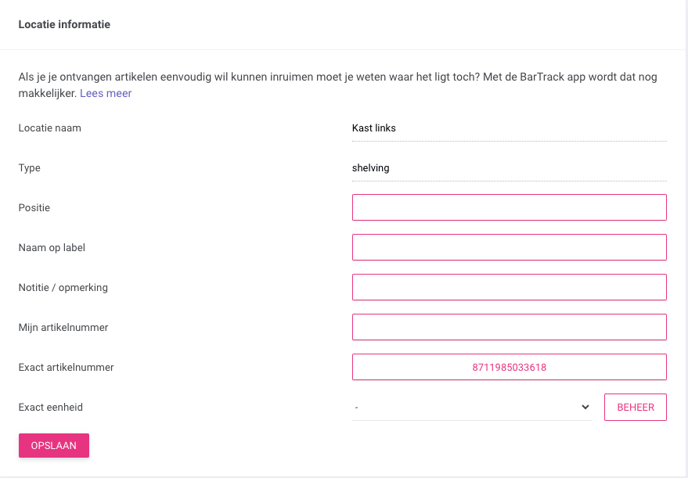The width and height of the screenshot is (688, 478).
Task: Click the Kast links location name field
Action: pyautogui.click(x=509, y=128)
